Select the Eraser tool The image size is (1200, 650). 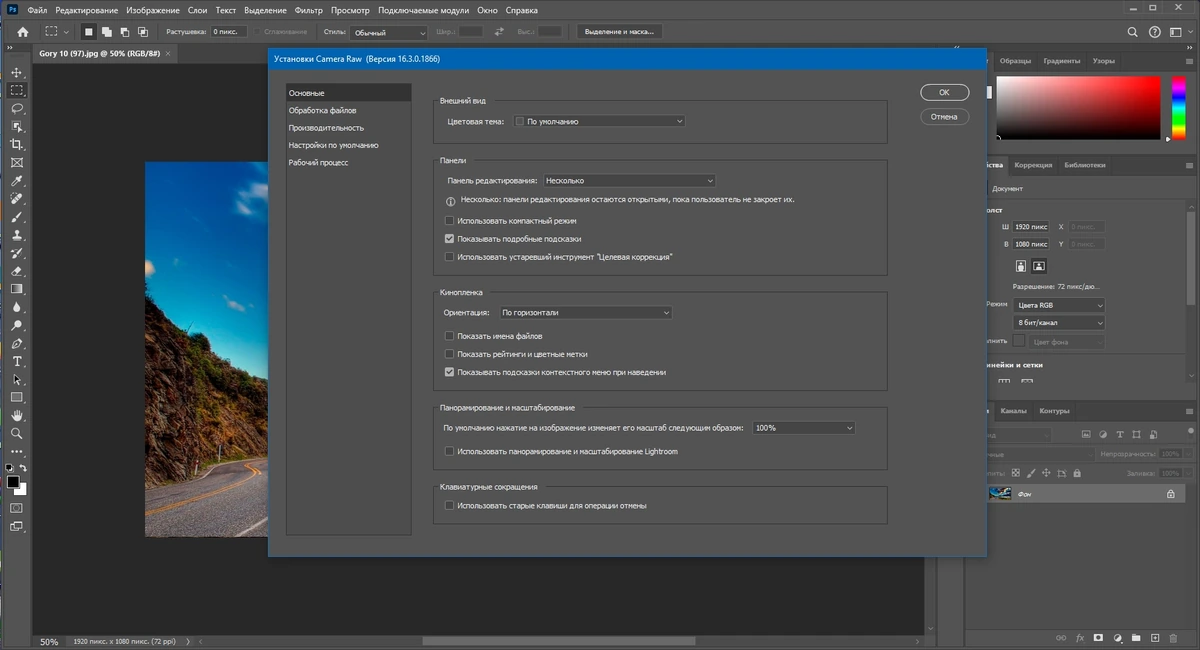17,271
